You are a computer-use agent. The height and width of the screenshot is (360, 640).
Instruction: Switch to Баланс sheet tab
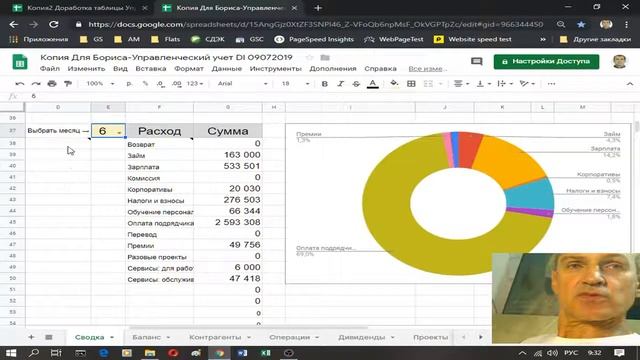pos(147,337)
